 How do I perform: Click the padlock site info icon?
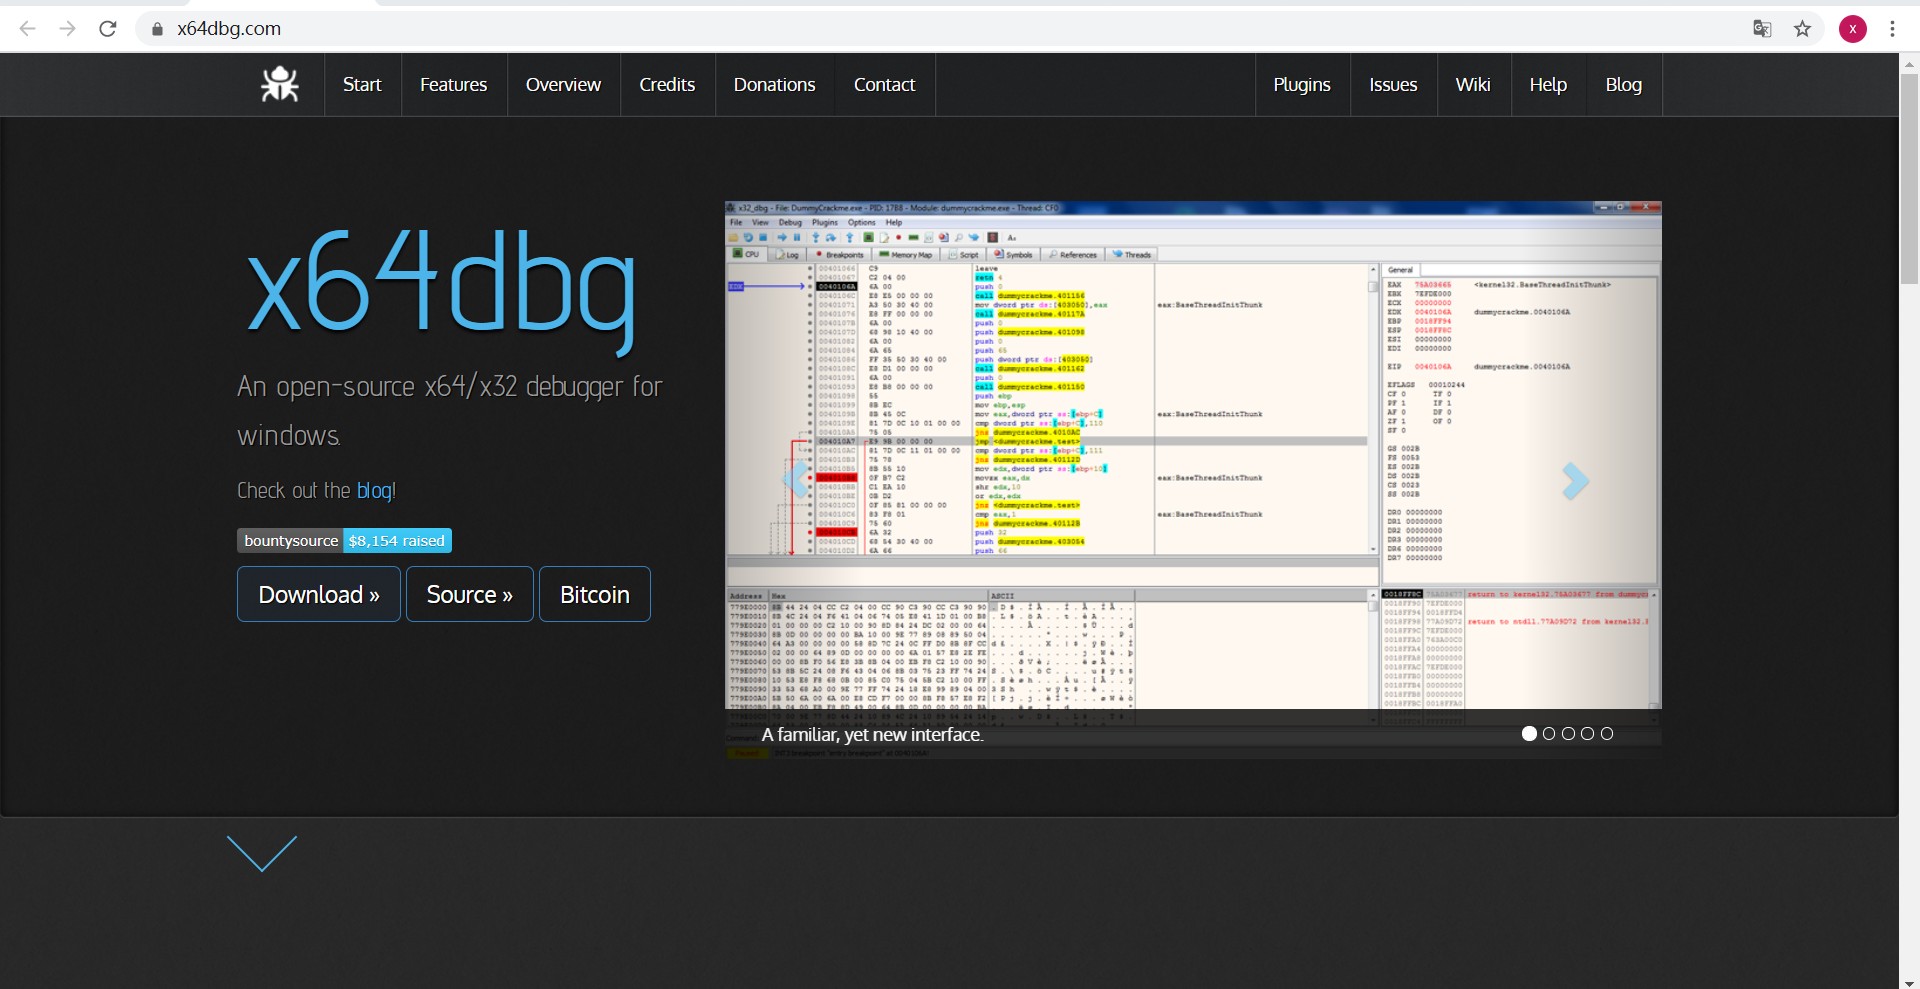157,29
